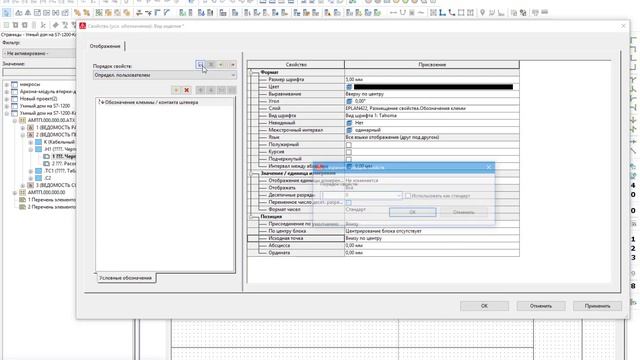This screenshot has width=640, height=360.
Task: Click the Применить button
Action: tap(598, 306)
